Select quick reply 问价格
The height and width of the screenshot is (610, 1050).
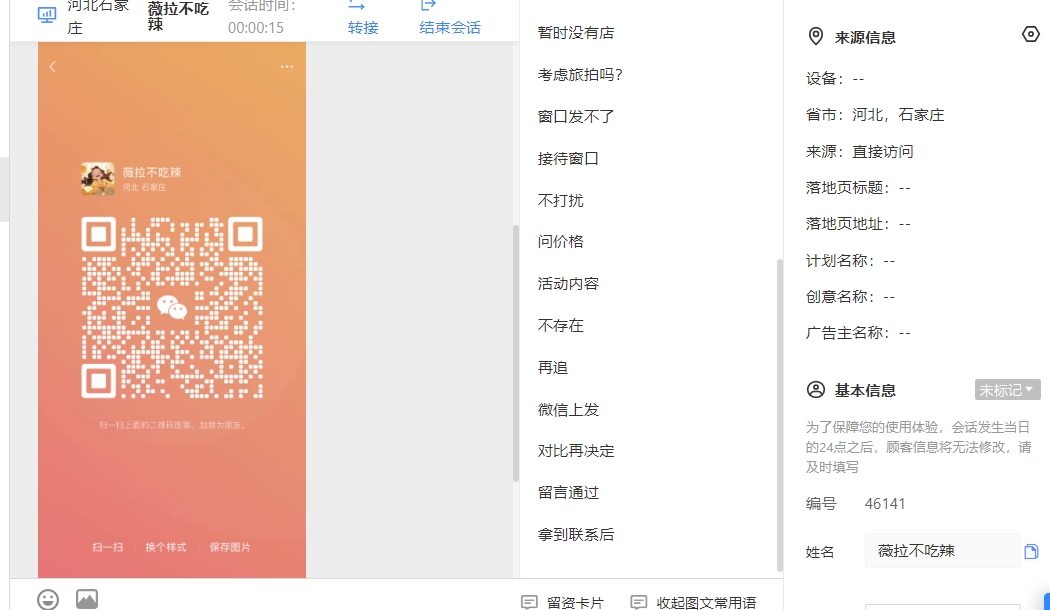click(560, 242)
